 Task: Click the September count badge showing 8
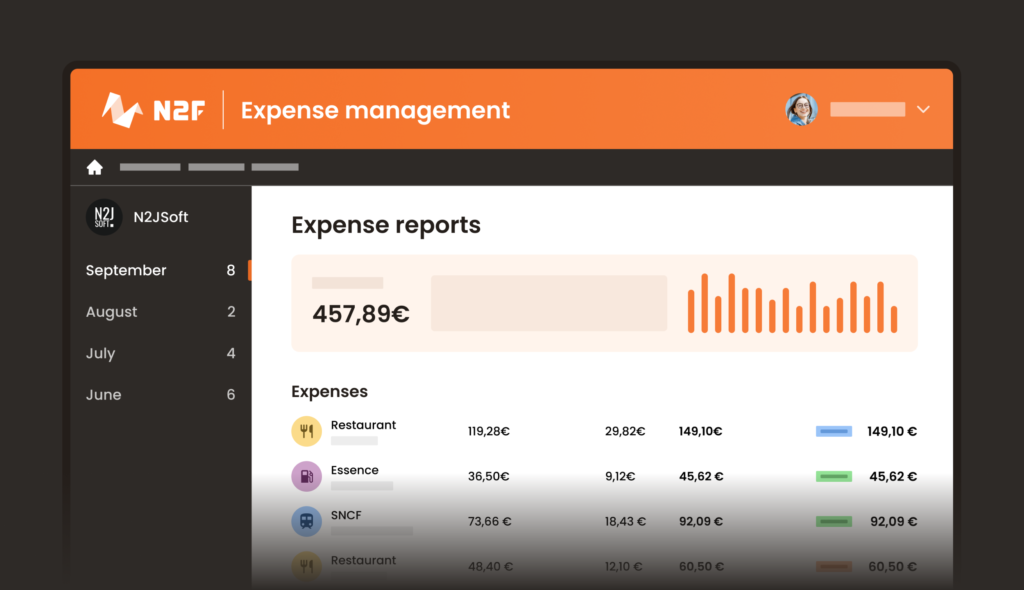[231, 270]
